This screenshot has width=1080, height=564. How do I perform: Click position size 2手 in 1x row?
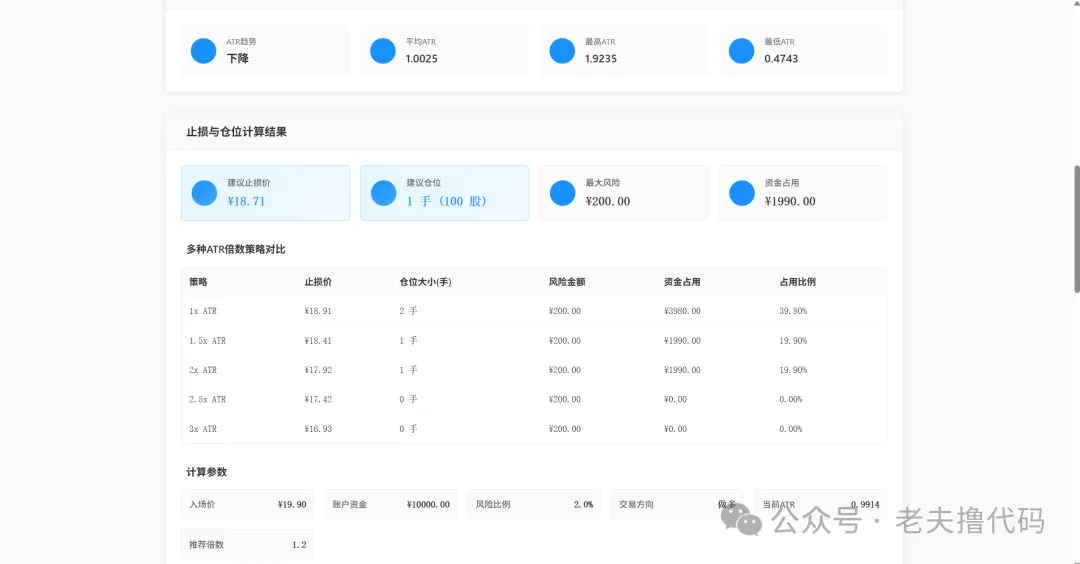tap(408, 311)
